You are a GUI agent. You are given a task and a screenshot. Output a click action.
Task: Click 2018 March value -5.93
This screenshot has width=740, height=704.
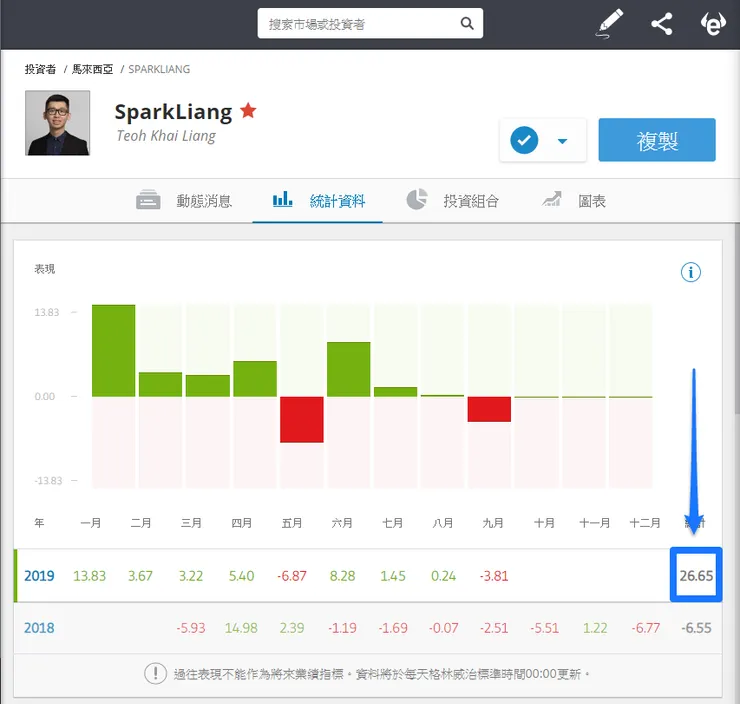(x=191, y=628)
